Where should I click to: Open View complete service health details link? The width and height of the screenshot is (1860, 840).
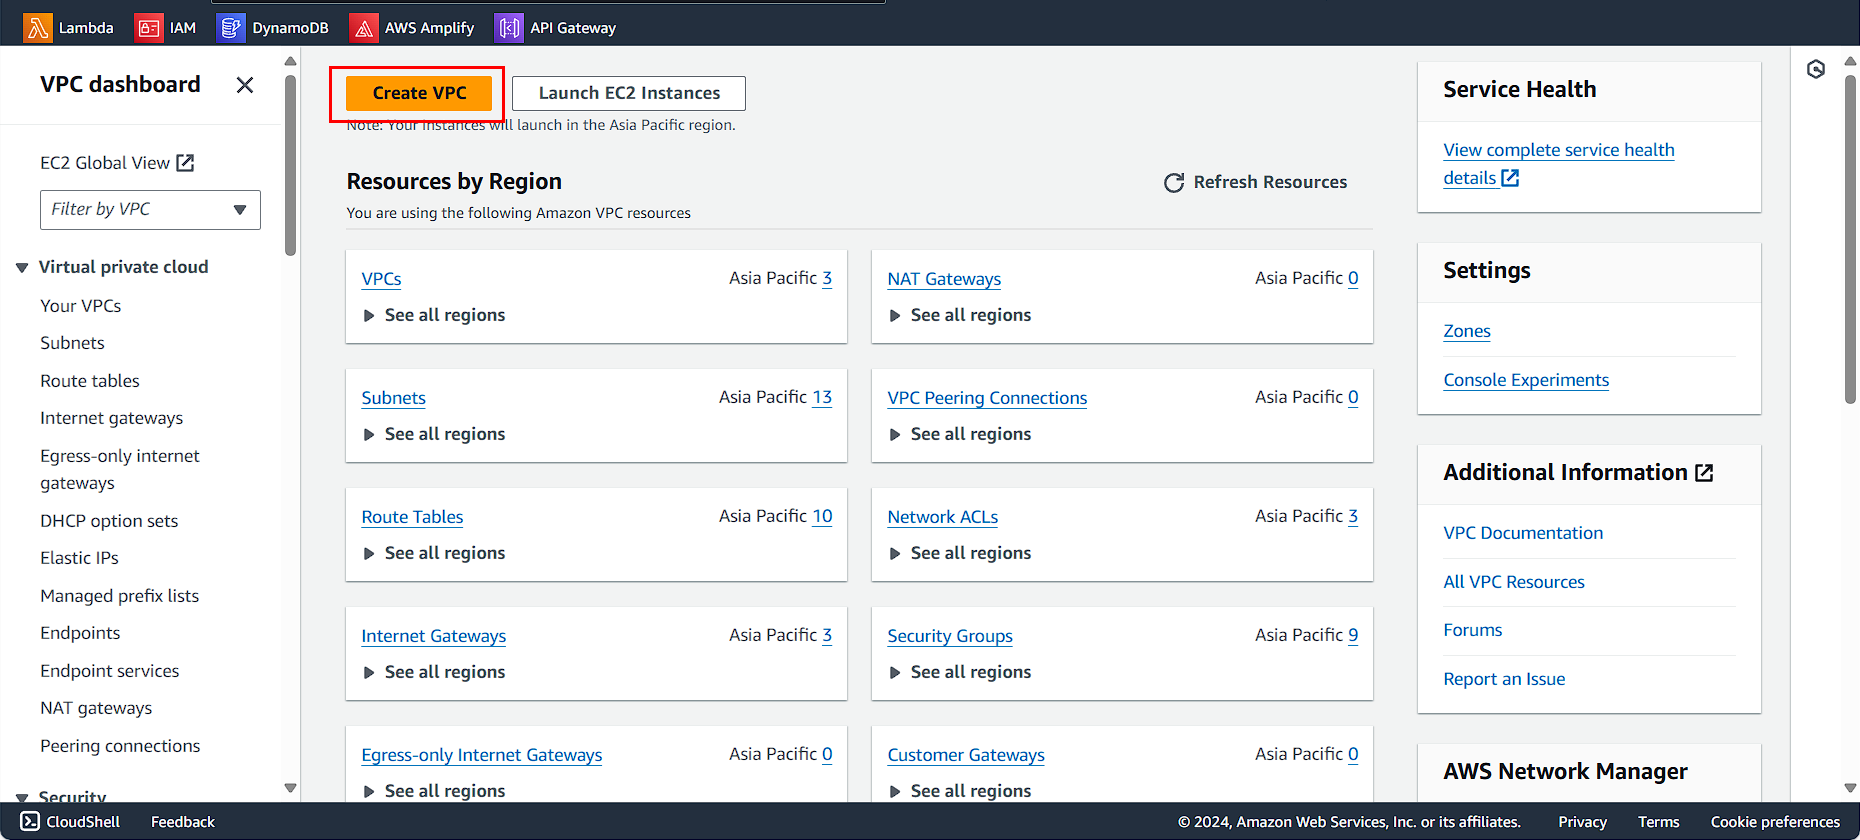click(1558, 164)
